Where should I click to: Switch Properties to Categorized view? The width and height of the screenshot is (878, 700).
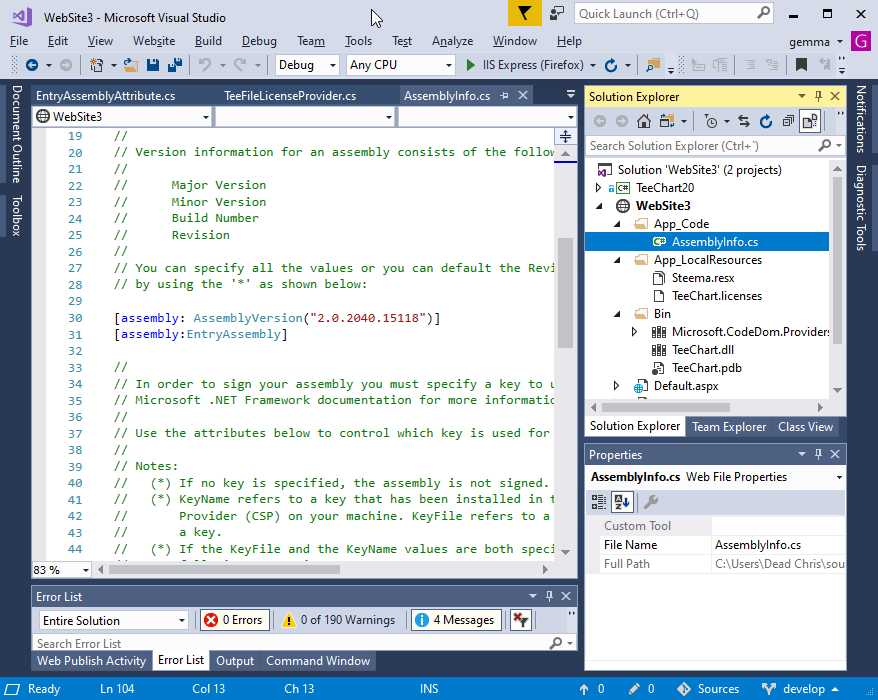[599, 502]
